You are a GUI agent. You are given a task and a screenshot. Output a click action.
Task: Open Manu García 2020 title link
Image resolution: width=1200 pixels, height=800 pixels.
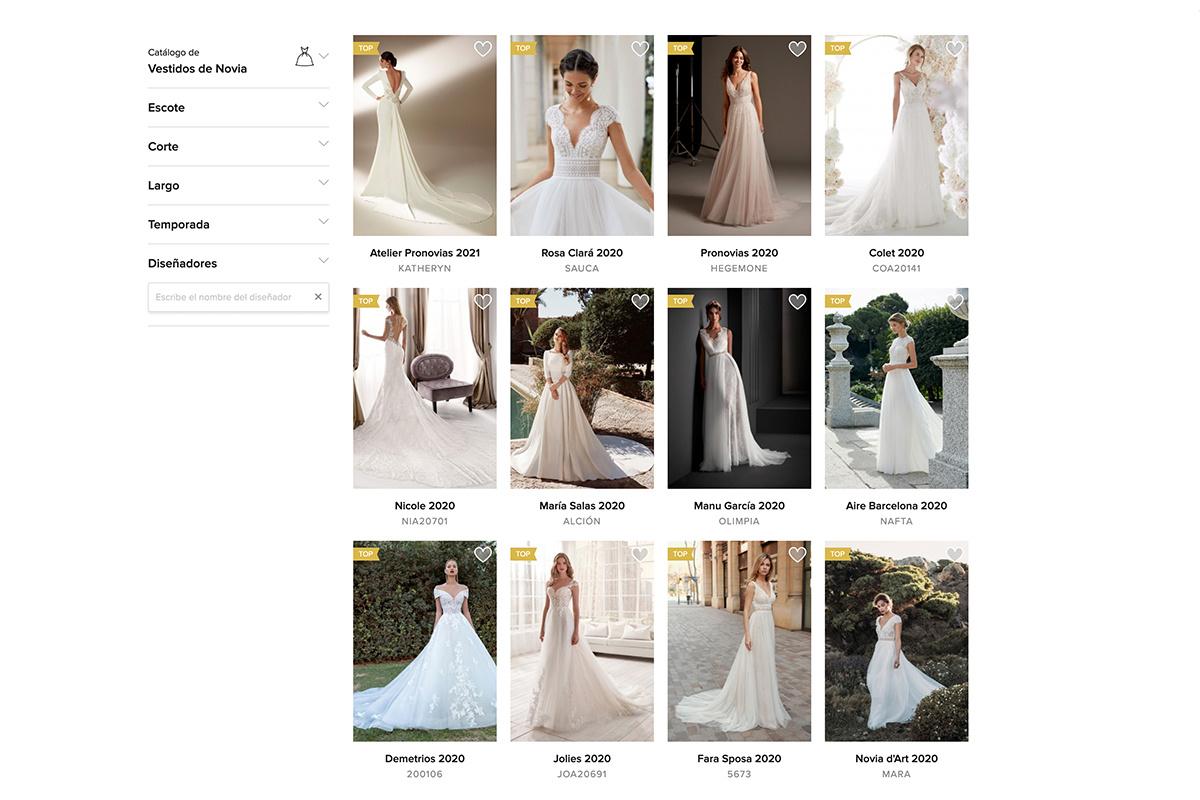point(739,506)
